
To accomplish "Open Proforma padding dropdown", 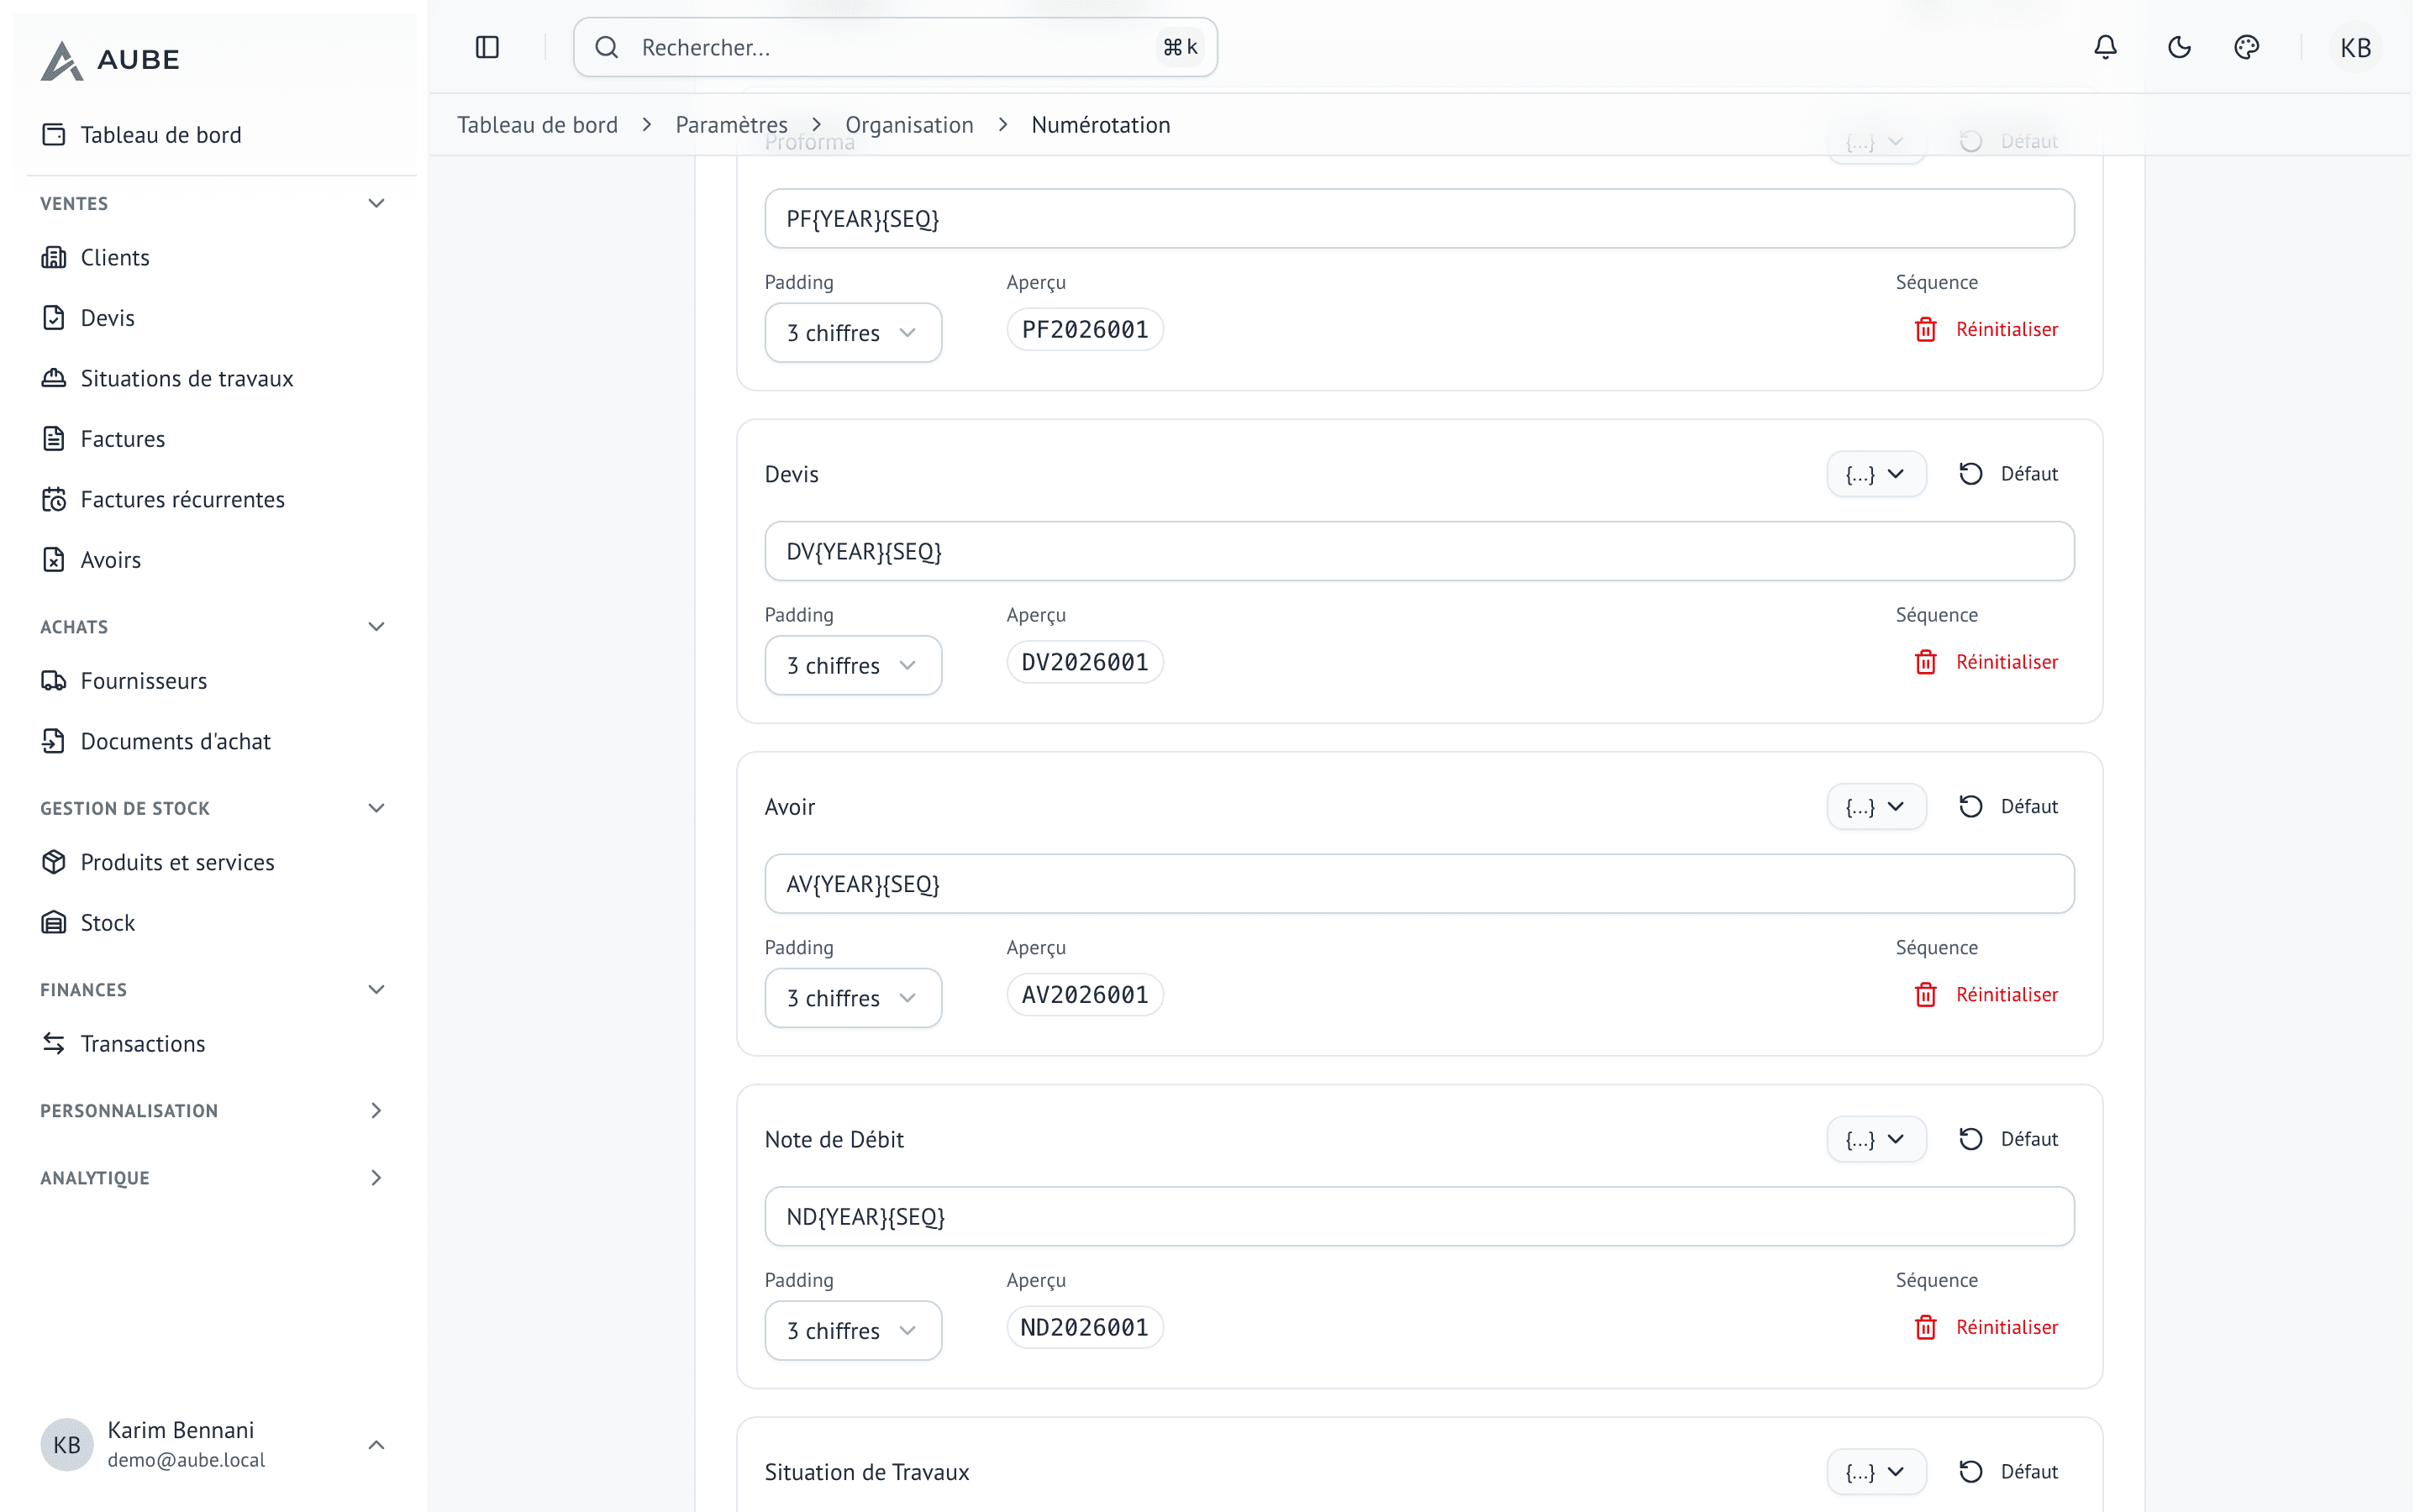I will 853,333.
